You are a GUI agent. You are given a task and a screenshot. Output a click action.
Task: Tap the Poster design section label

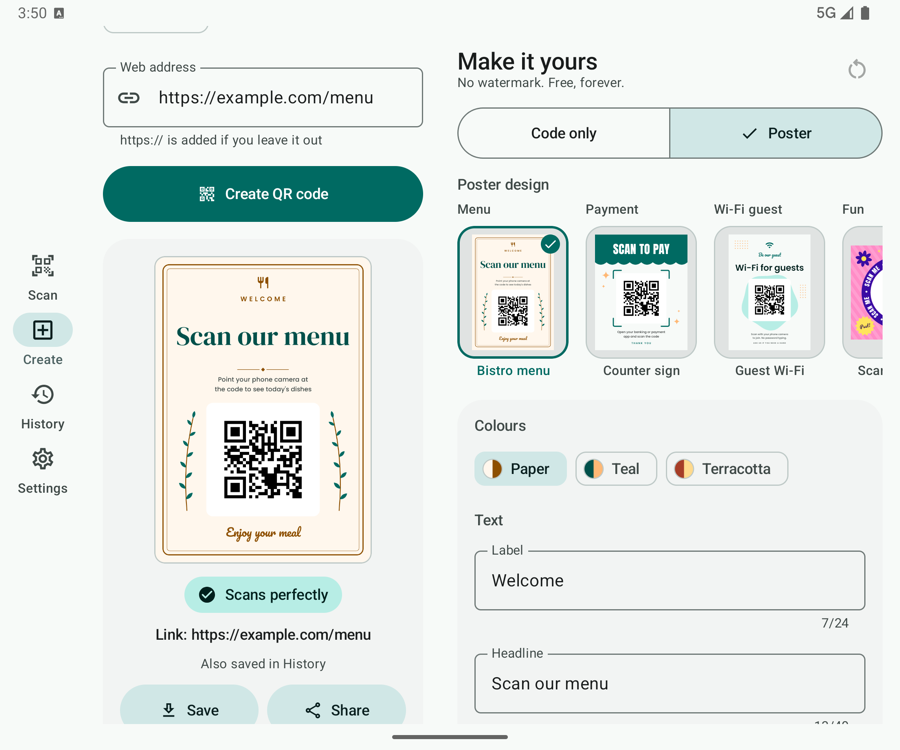click(503, 185)
